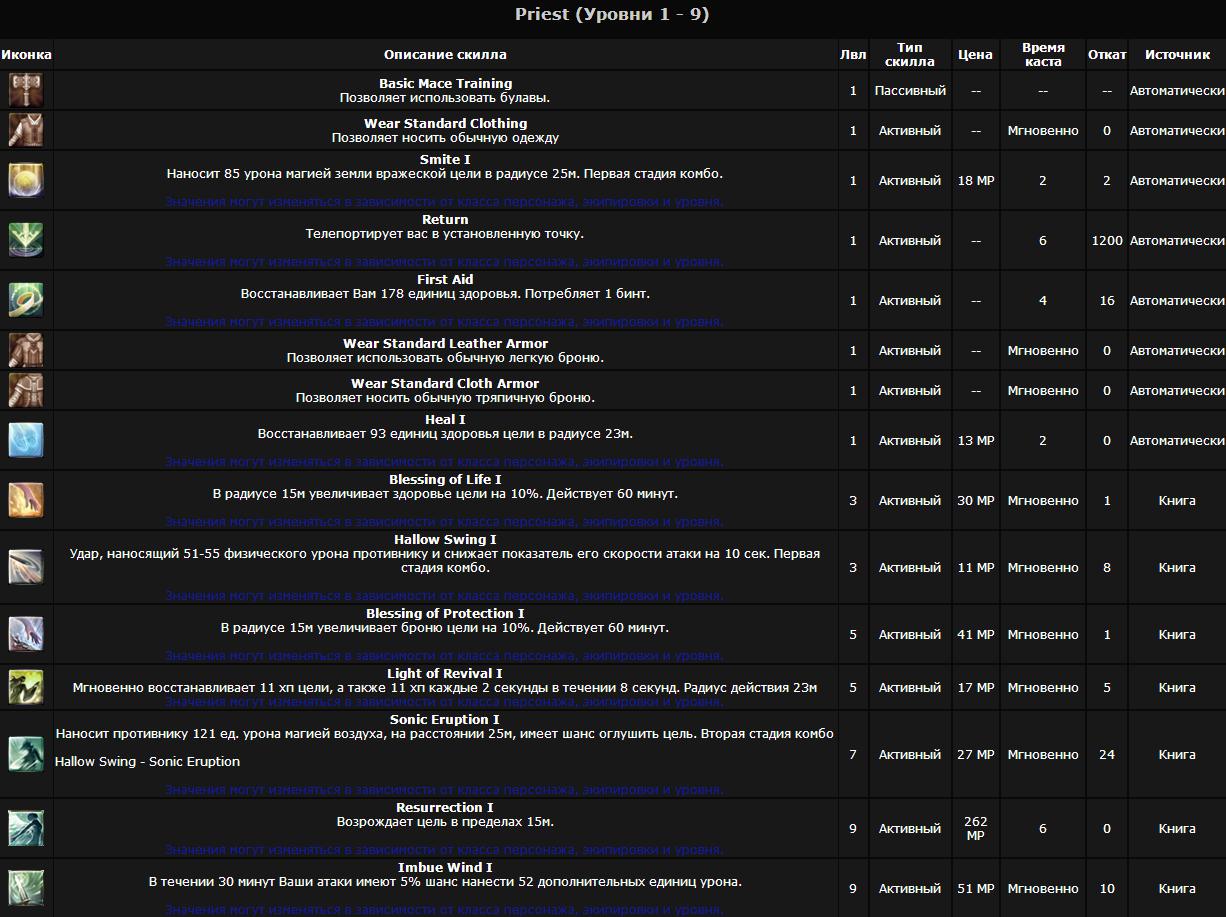Click the Resurrection I skill title

pos(445,808)
